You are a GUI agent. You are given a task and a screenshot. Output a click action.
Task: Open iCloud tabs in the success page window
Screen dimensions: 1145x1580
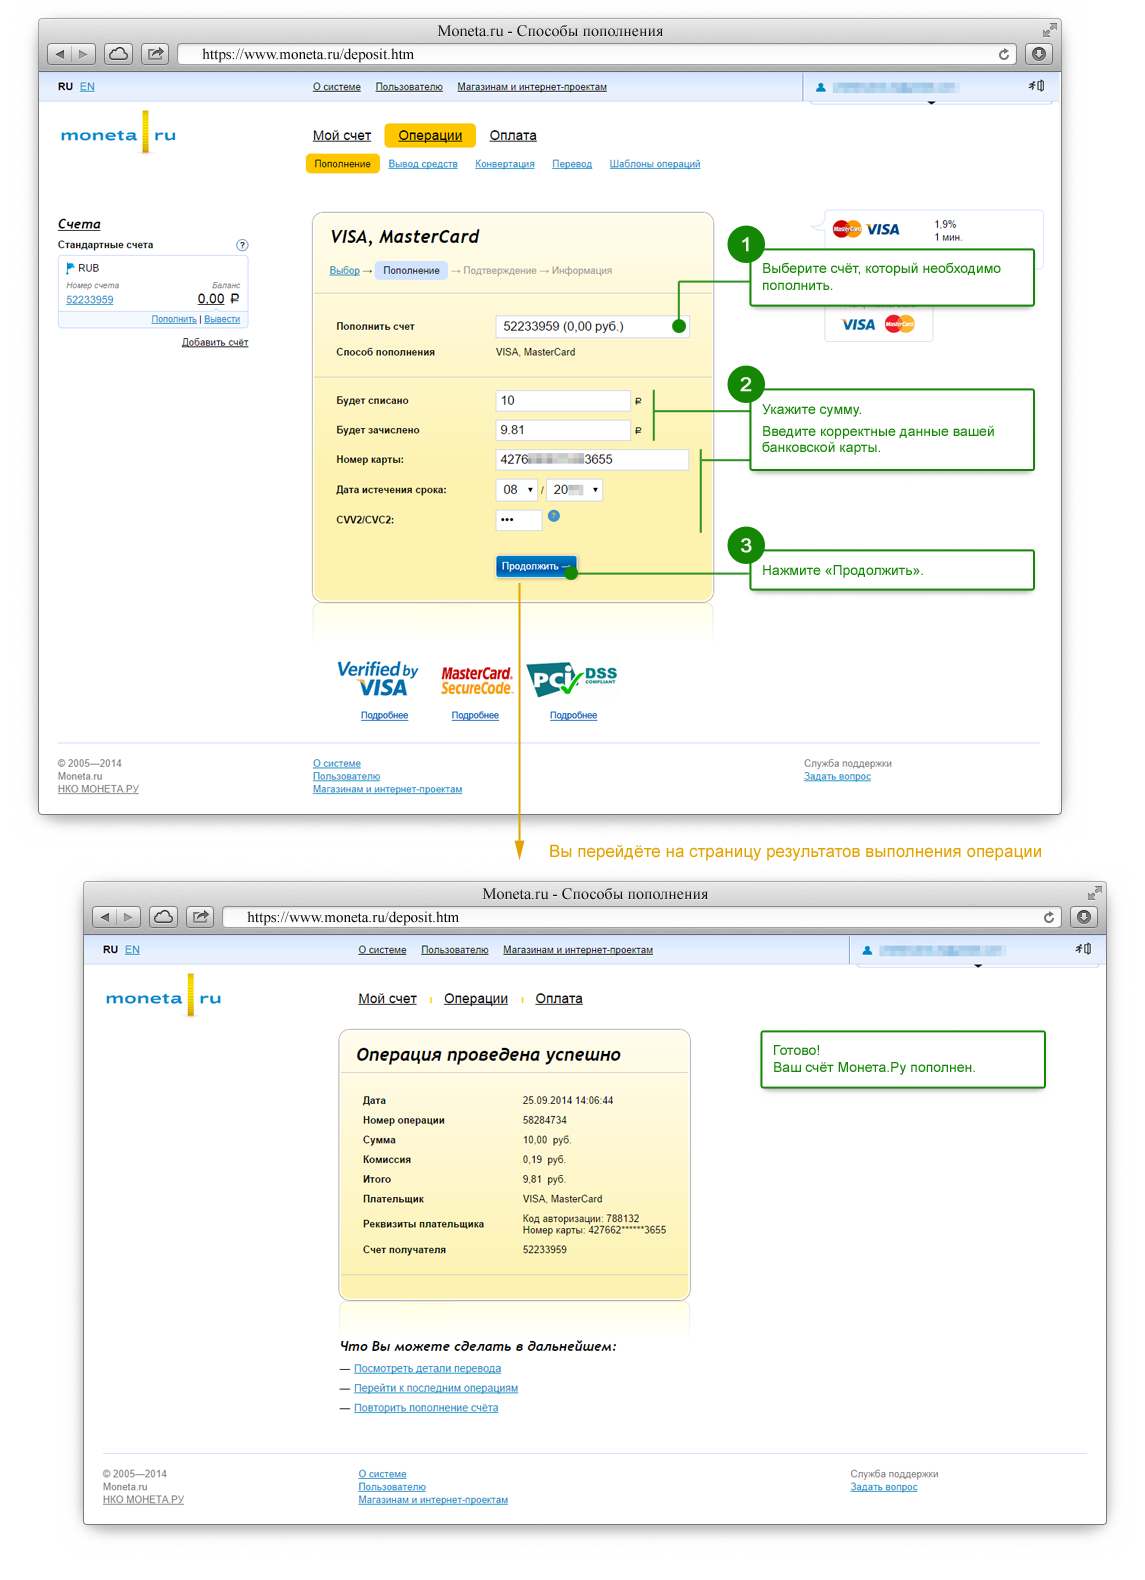(163, 917)
